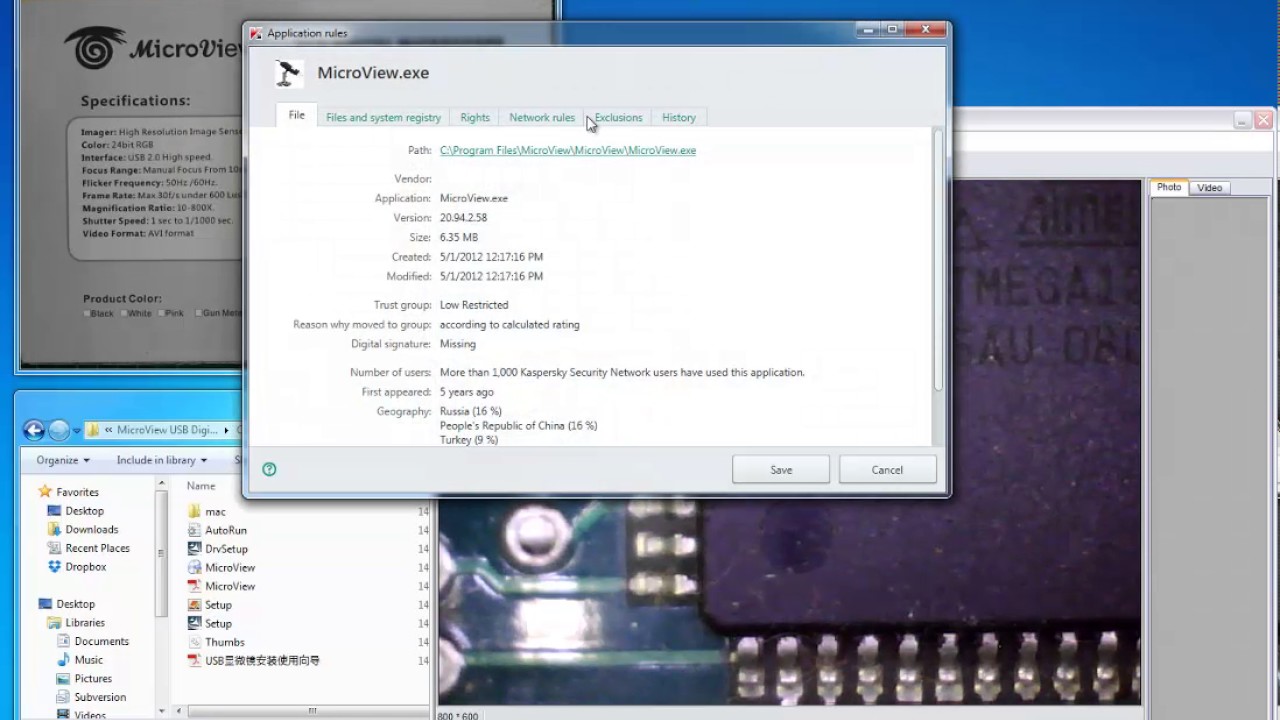Open the Network rules tab
Viewport: 1280px width, 720px height.
tap(542, 117)
